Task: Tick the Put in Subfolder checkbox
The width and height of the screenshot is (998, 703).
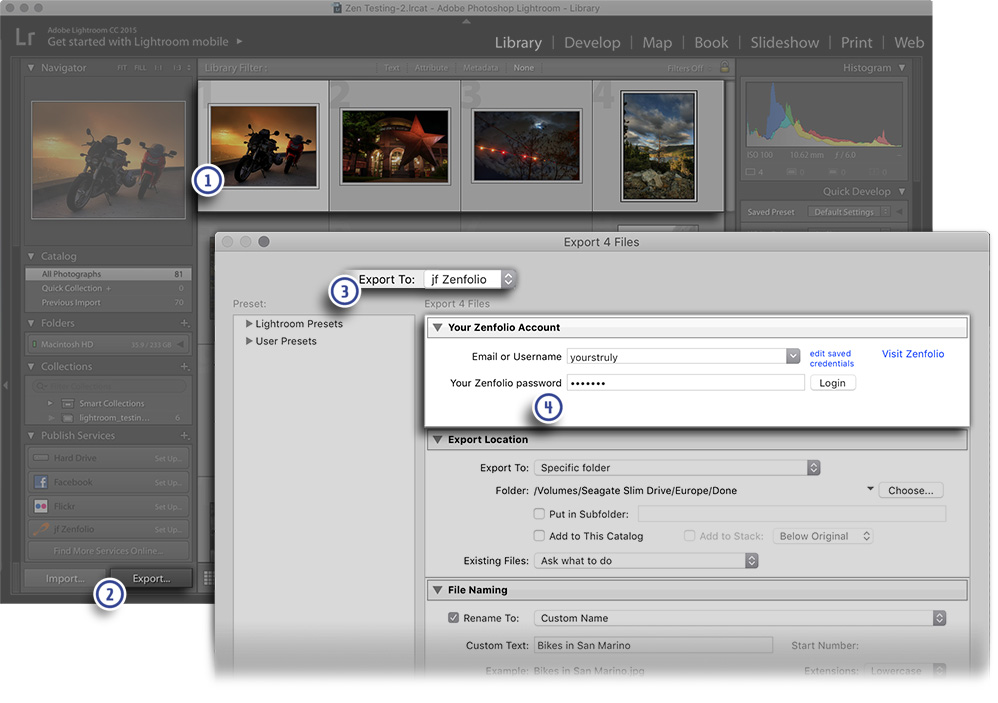Action: (539, 513)
